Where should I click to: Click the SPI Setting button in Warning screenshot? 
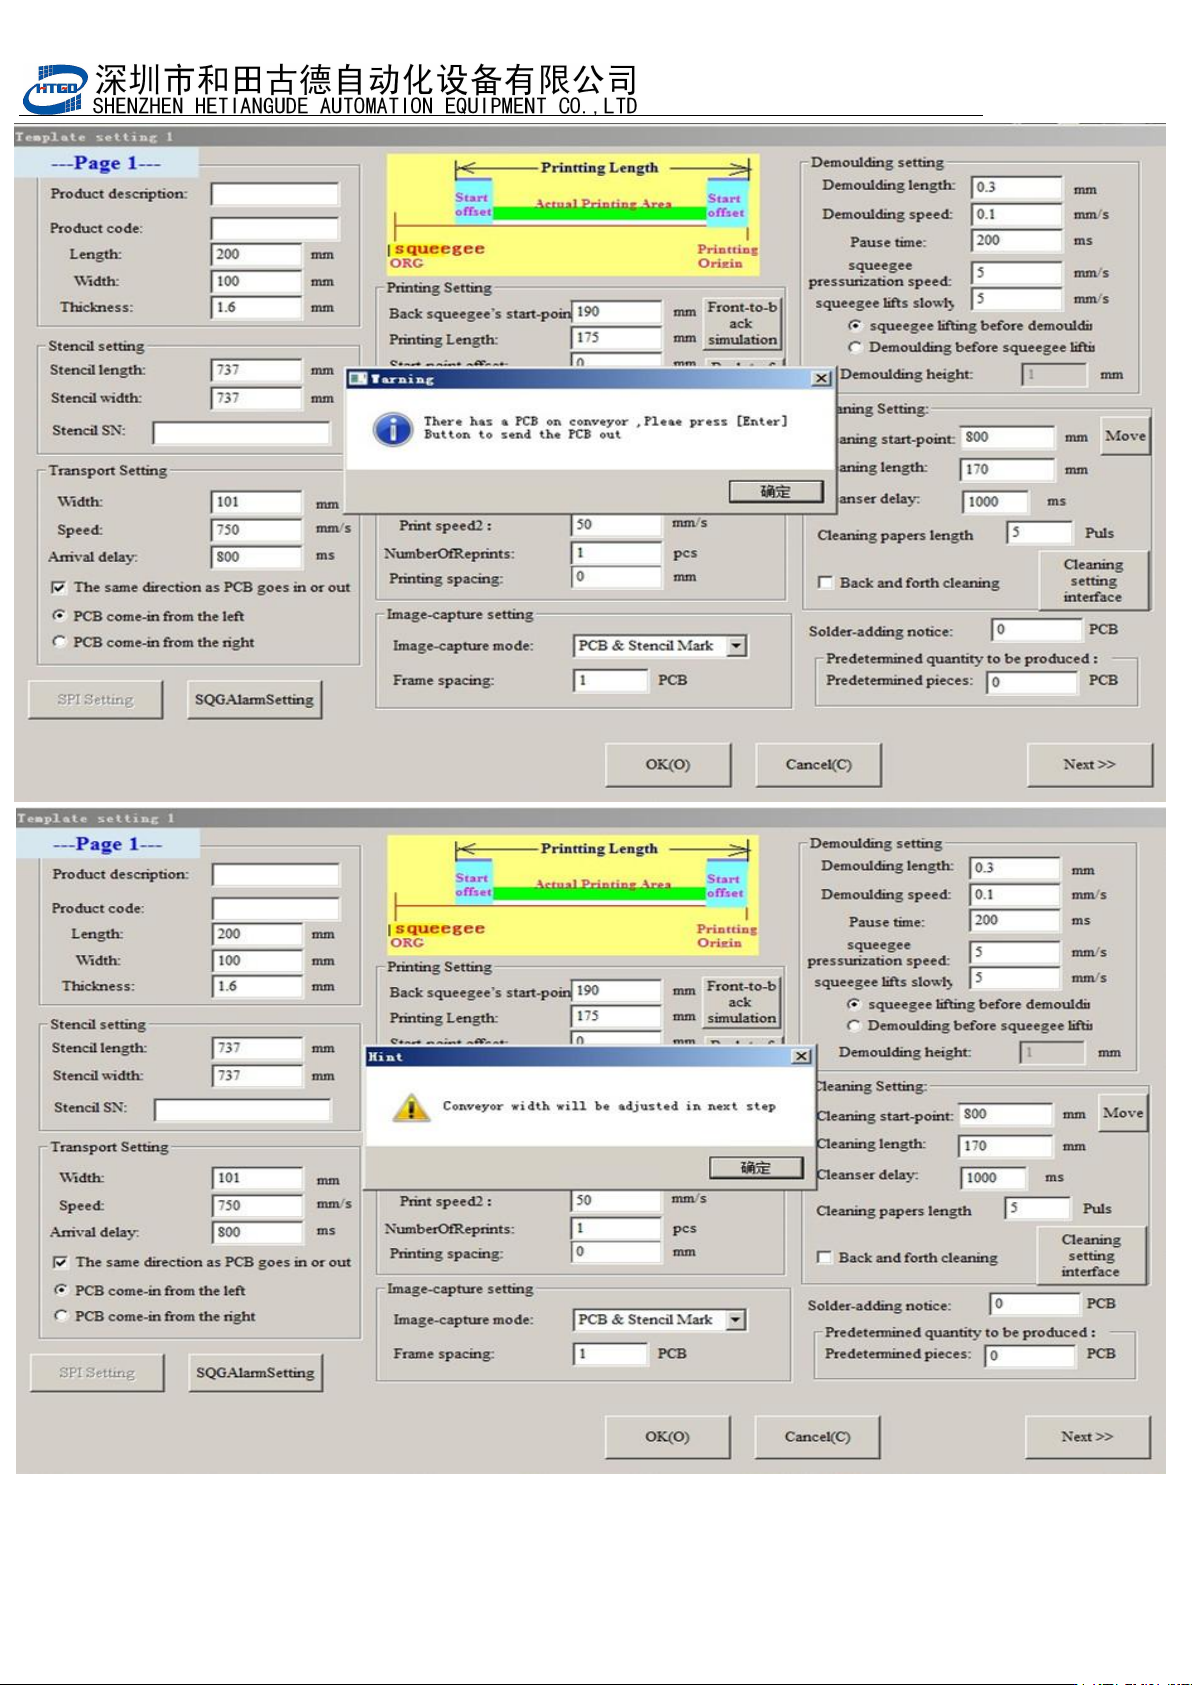pos(95,699)
